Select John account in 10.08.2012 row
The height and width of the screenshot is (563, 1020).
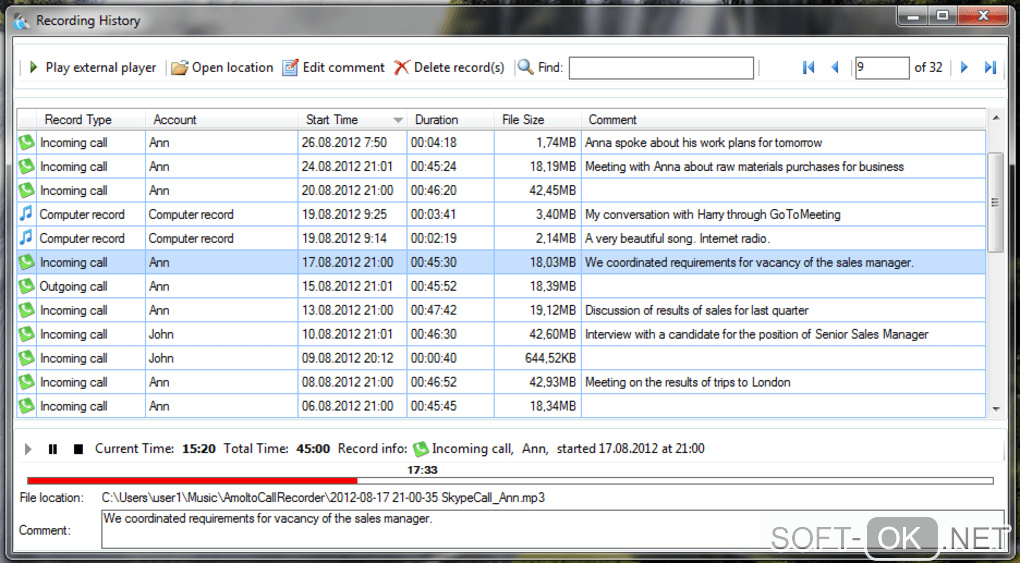tap(222, 335)
